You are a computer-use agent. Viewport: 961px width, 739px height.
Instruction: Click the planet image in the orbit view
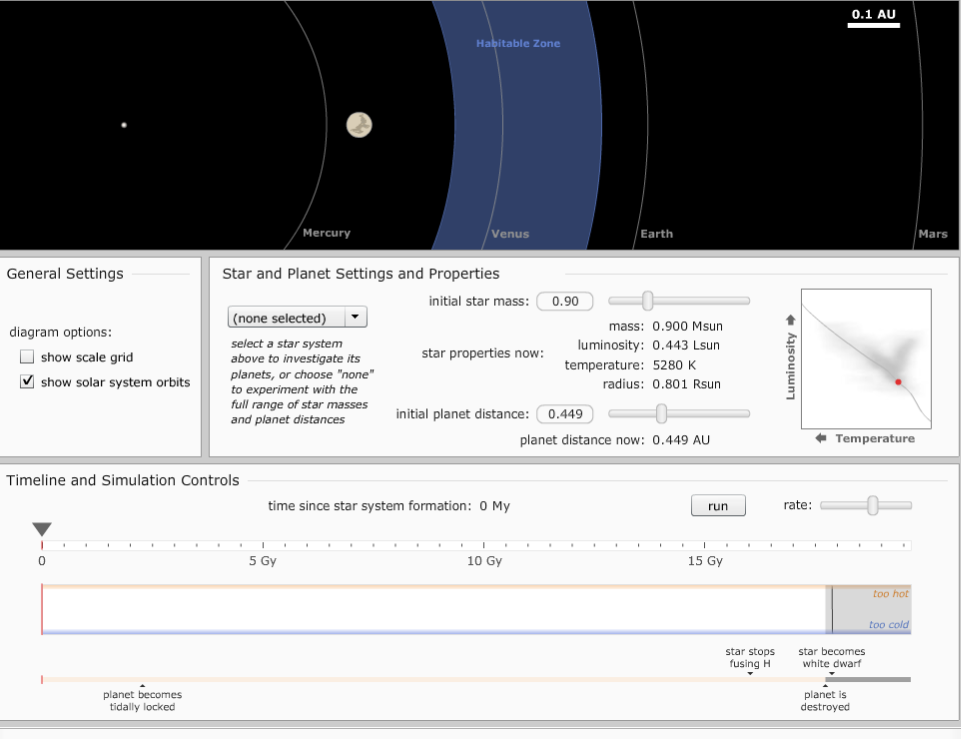pyautogui.click(x=359, y=124)
